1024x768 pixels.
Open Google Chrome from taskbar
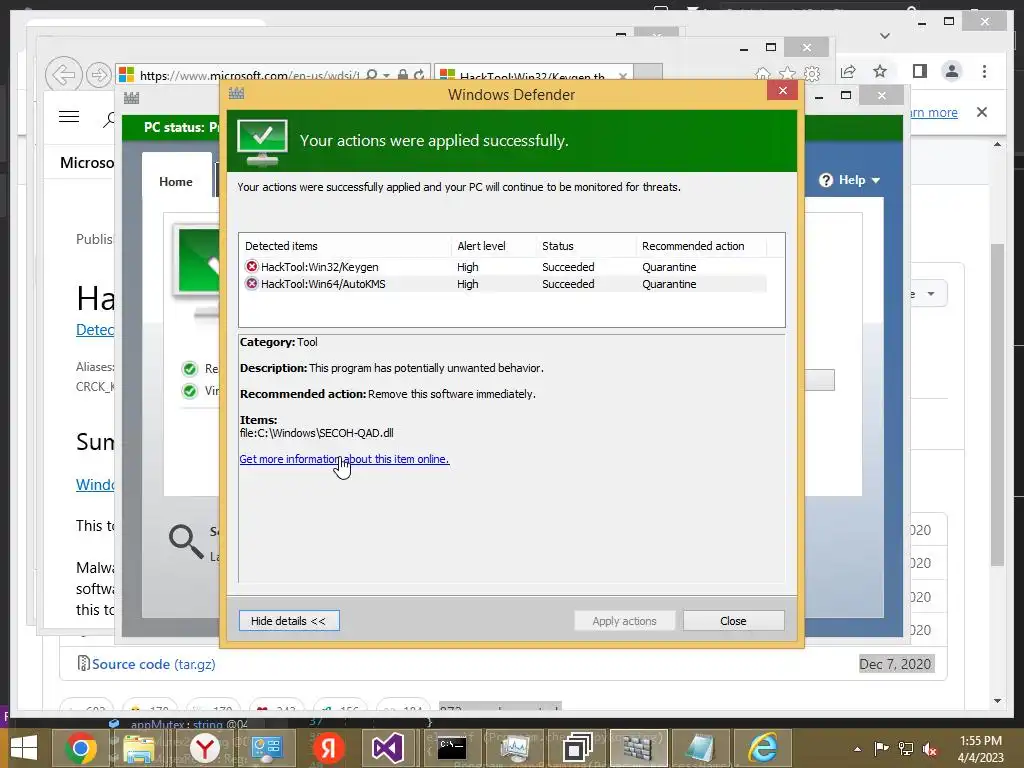coord(80,748)
